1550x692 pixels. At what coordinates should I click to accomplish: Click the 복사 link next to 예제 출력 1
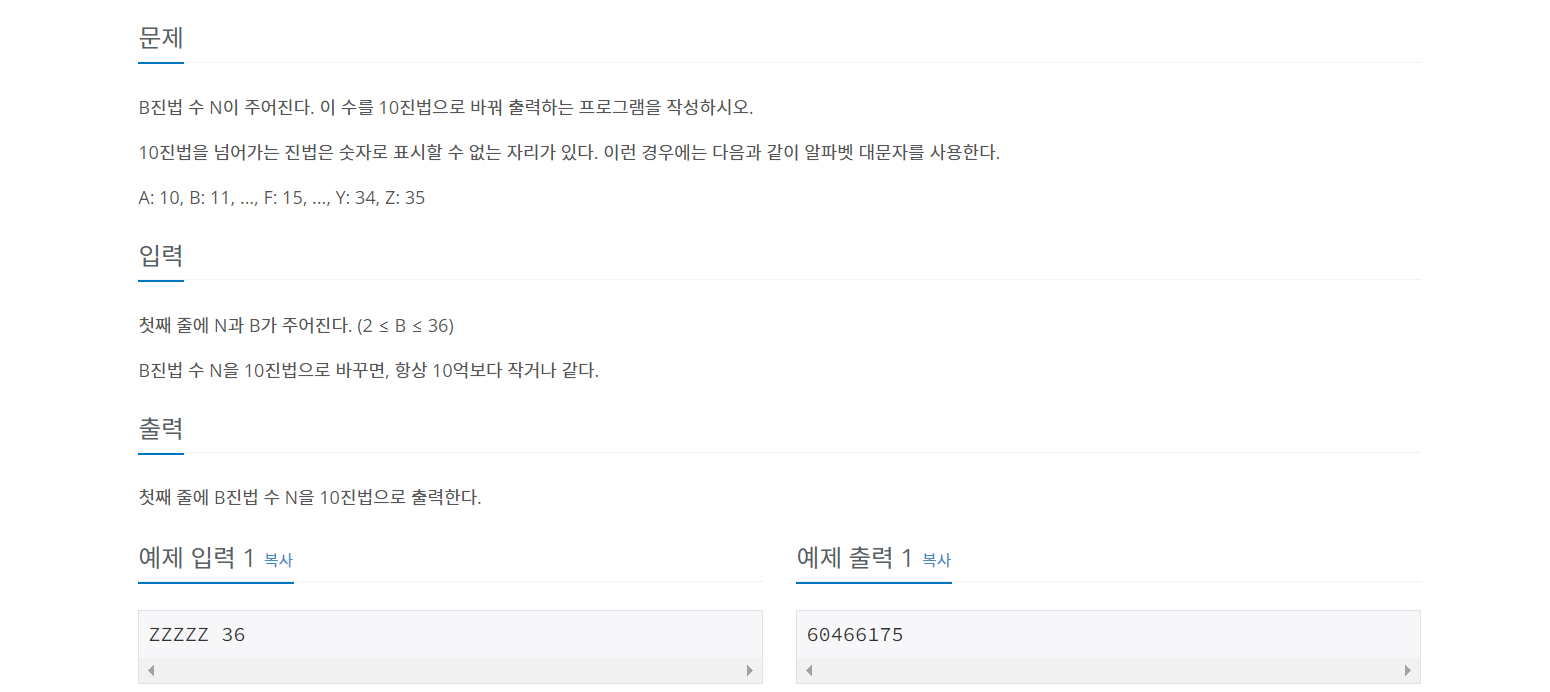936,562
